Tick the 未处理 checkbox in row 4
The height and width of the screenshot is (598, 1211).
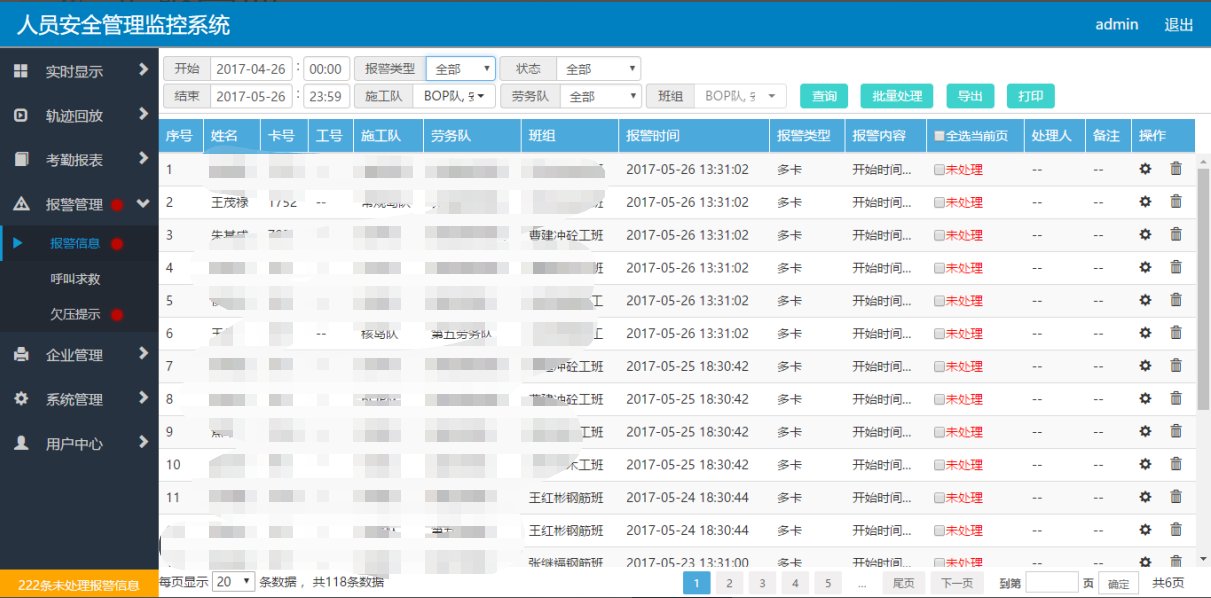point(939,268)
